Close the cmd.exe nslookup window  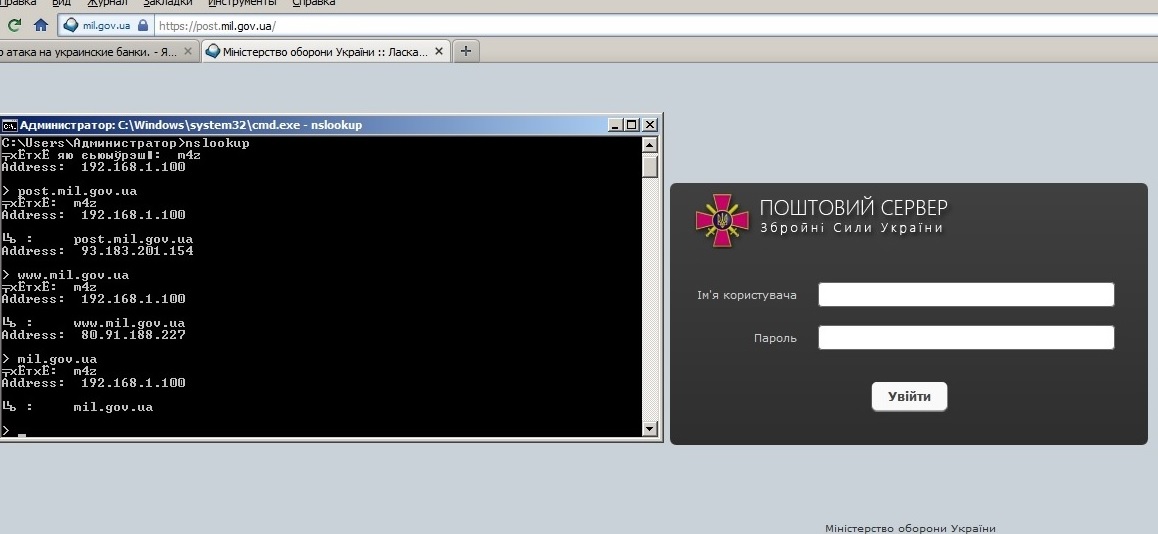[x=650, y=125]
